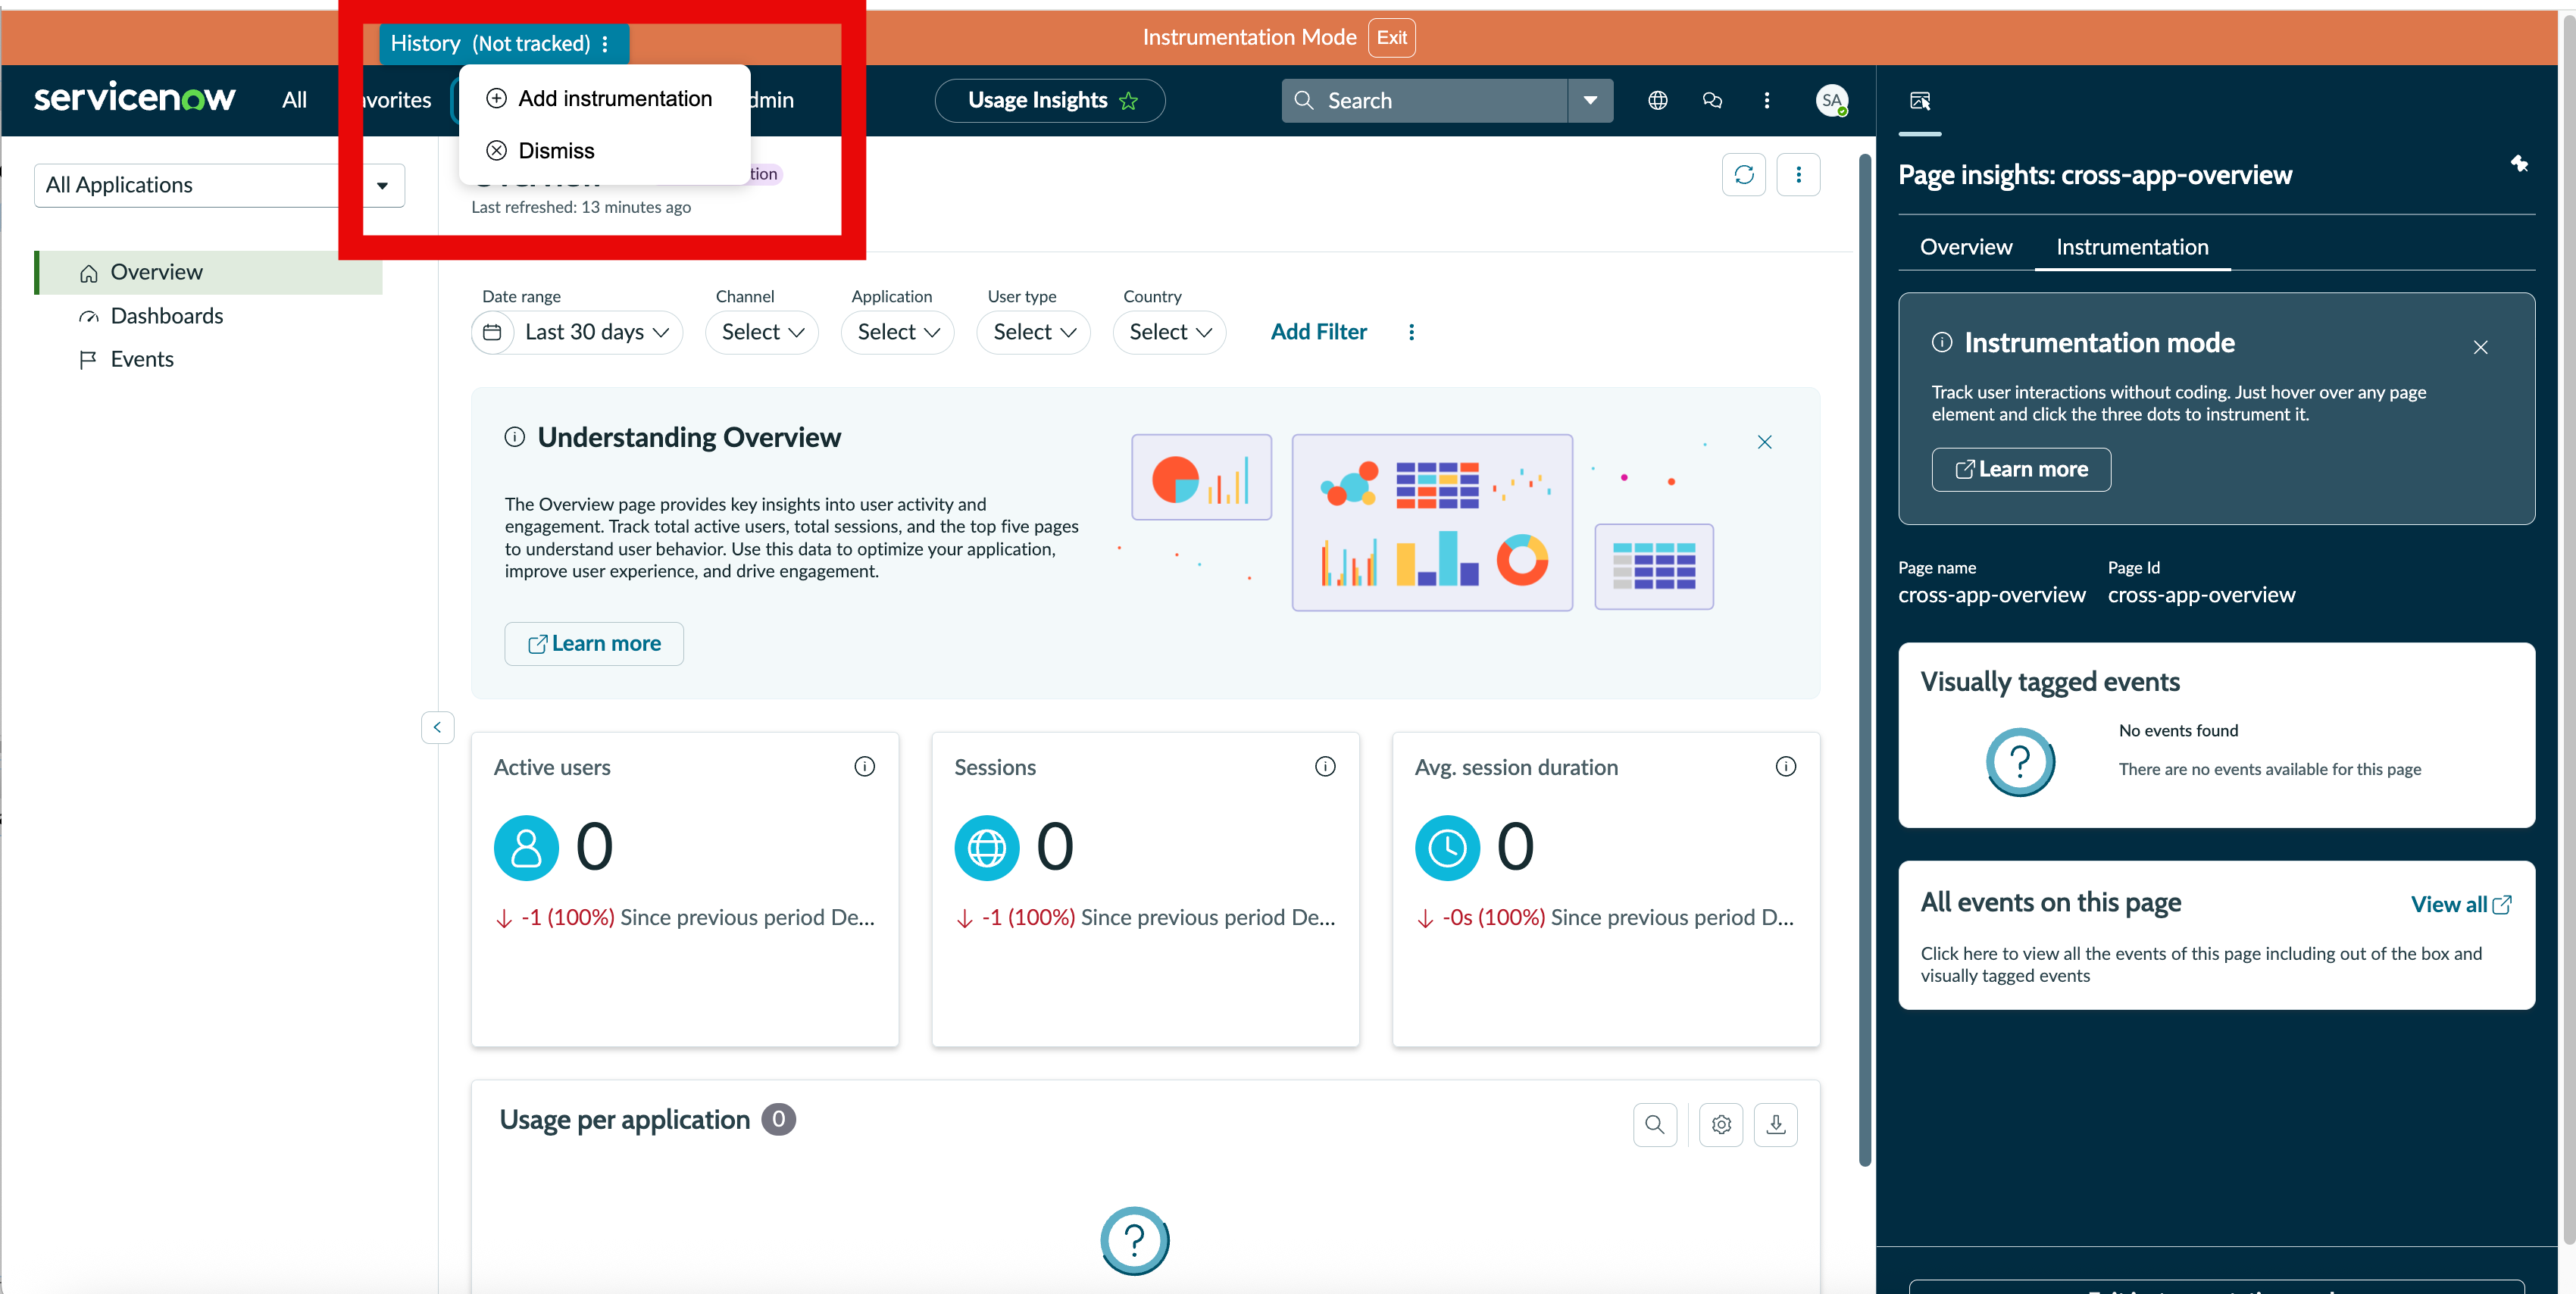The height and width of the screenshot is (1294, 2576).
Task: Open the All Applications dropdown
Action: point(219,185)
